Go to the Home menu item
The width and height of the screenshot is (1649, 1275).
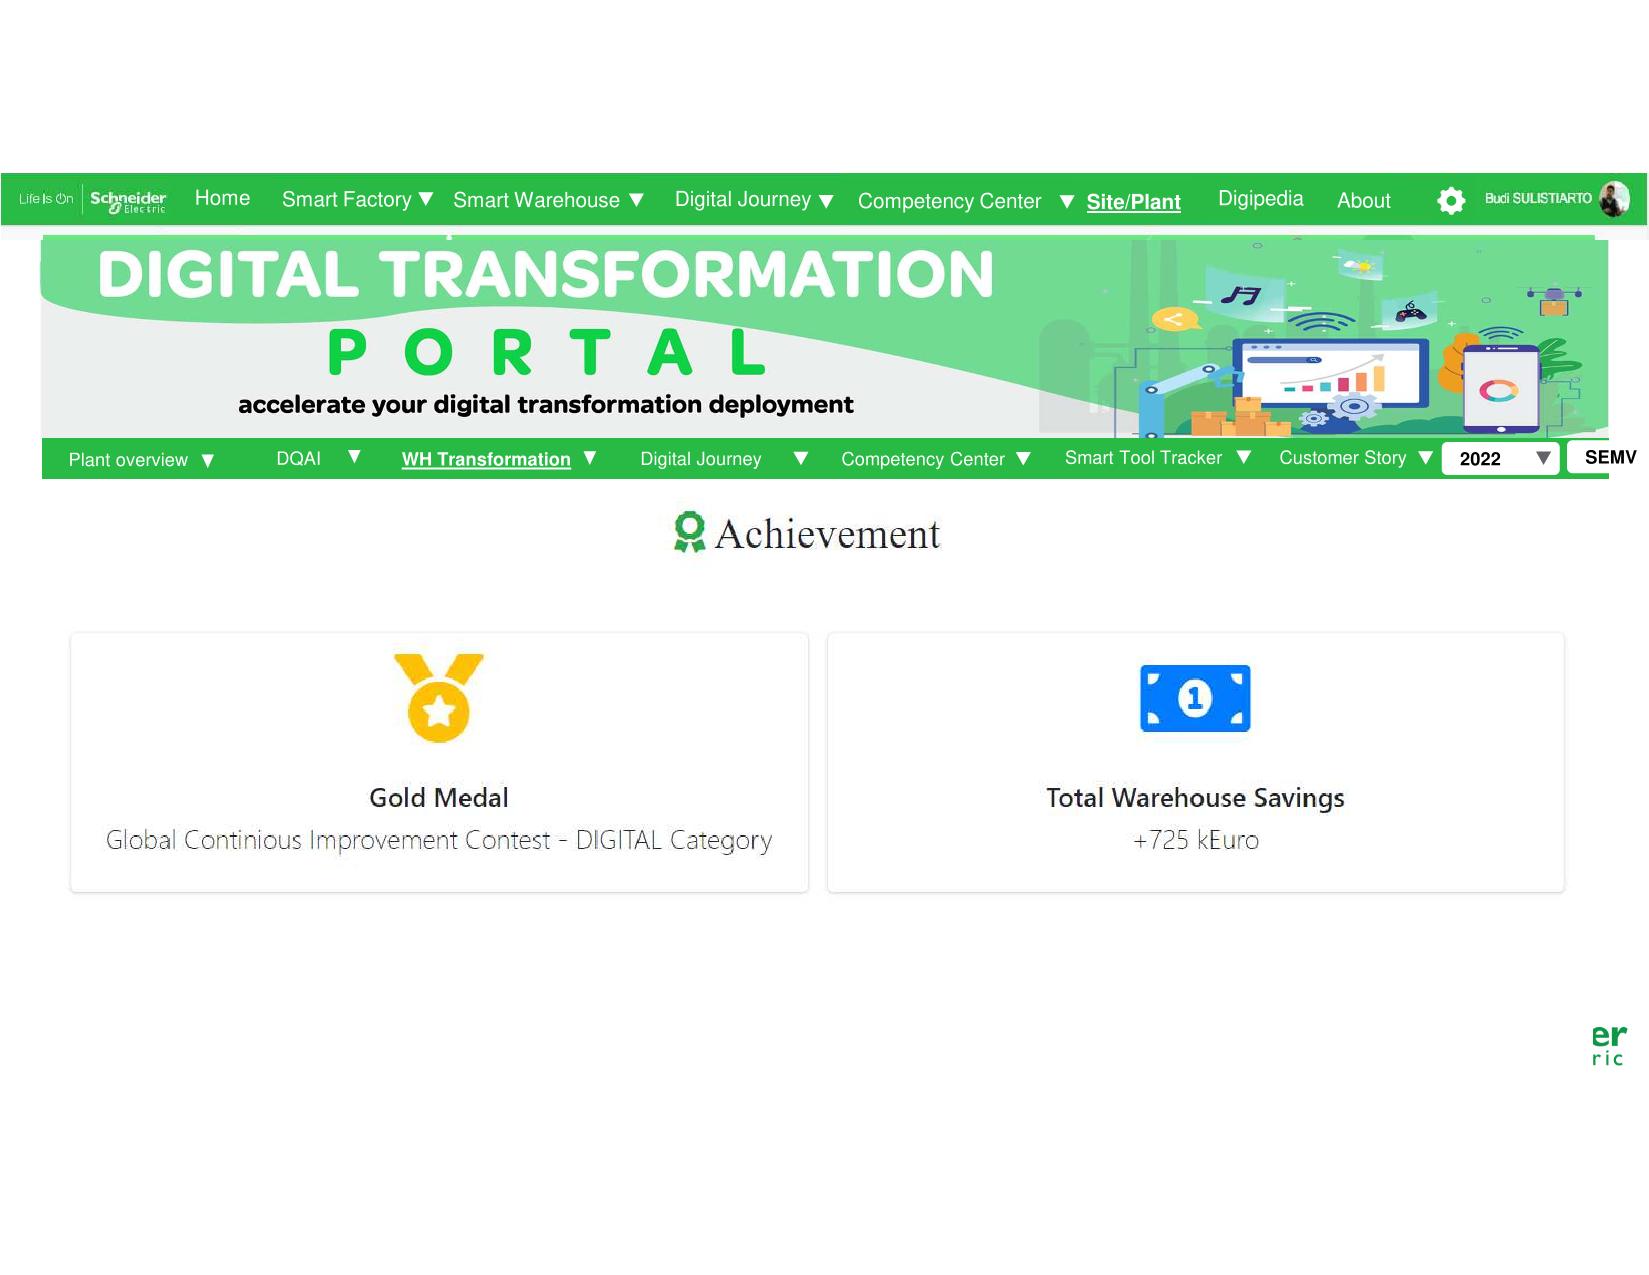[x=222, y=198]
